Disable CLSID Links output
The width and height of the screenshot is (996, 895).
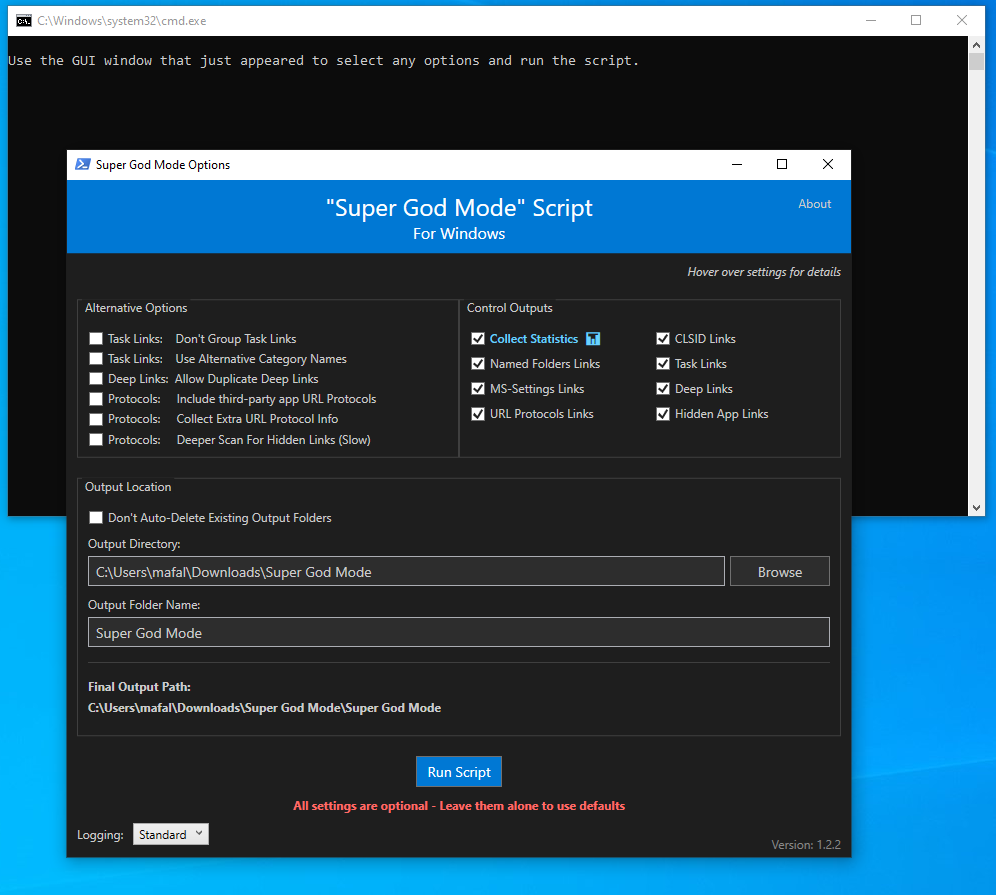[x=663, y=339]
